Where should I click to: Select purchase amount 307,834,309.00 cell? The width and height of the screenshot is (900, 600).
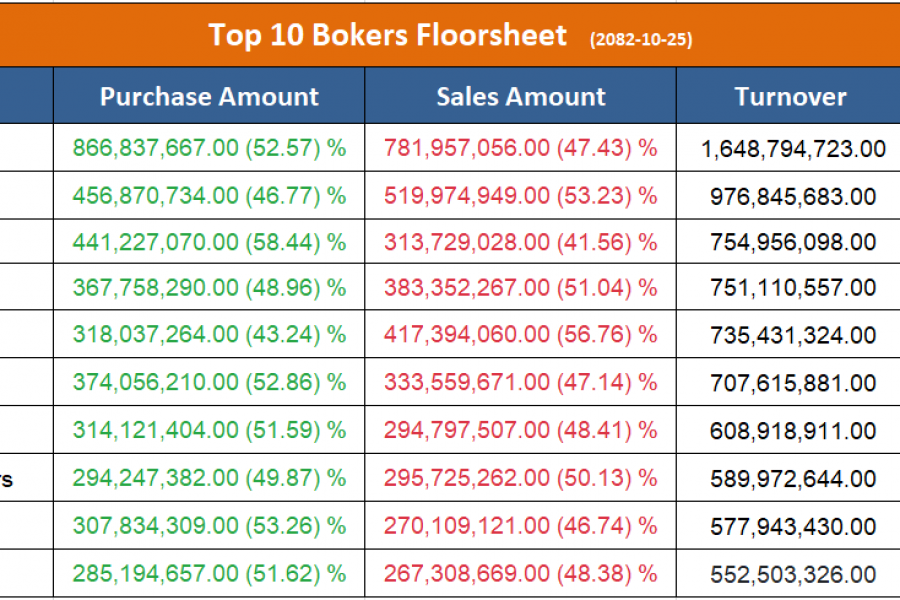[209, 526]
